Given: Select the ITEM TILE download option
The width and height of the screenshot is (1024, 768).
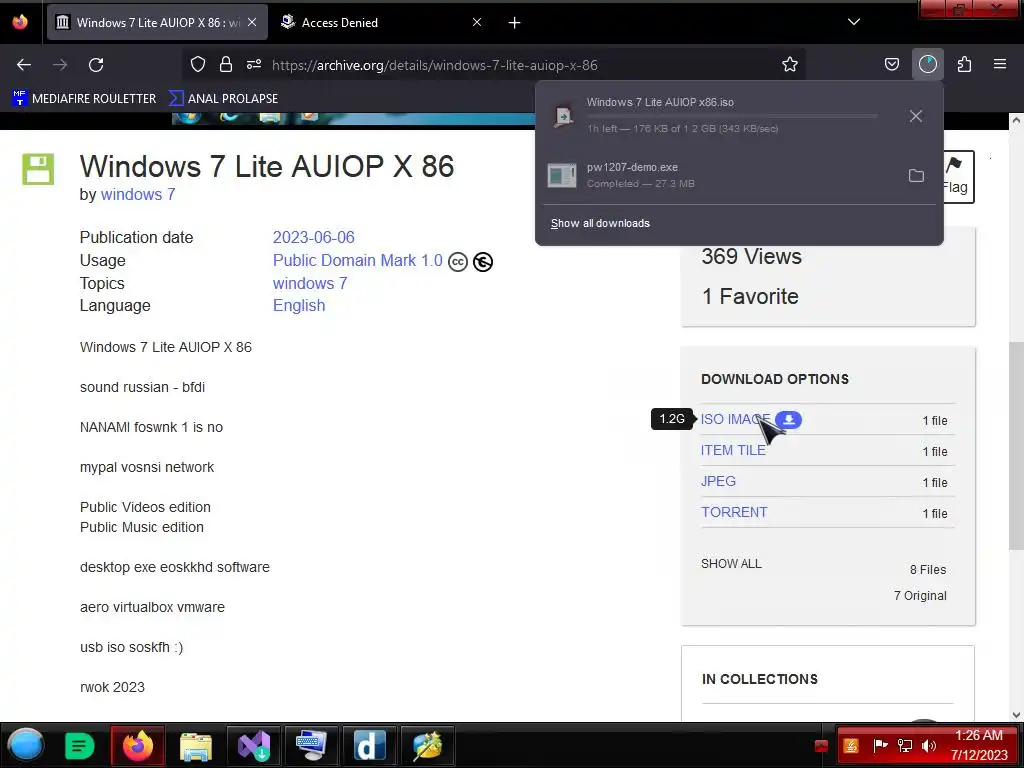Looking at the screenshot, I should click(x=733, y=451).
